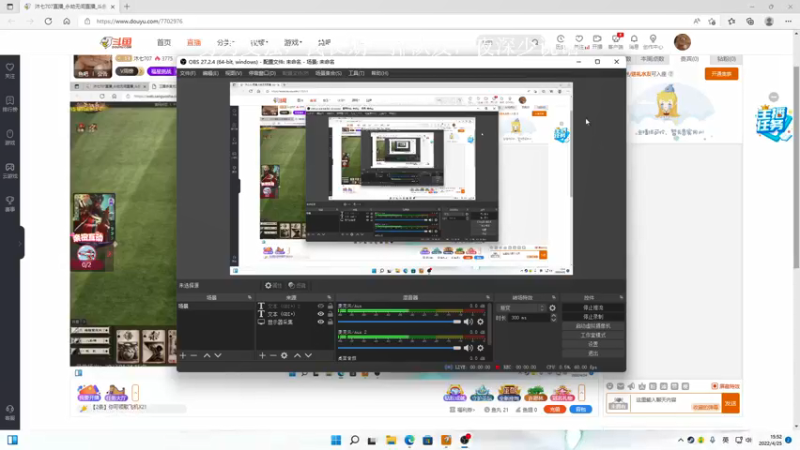Open the OBS Help menu
The height and width of the screenshot is (450, 800).
[x=380, y=73]
